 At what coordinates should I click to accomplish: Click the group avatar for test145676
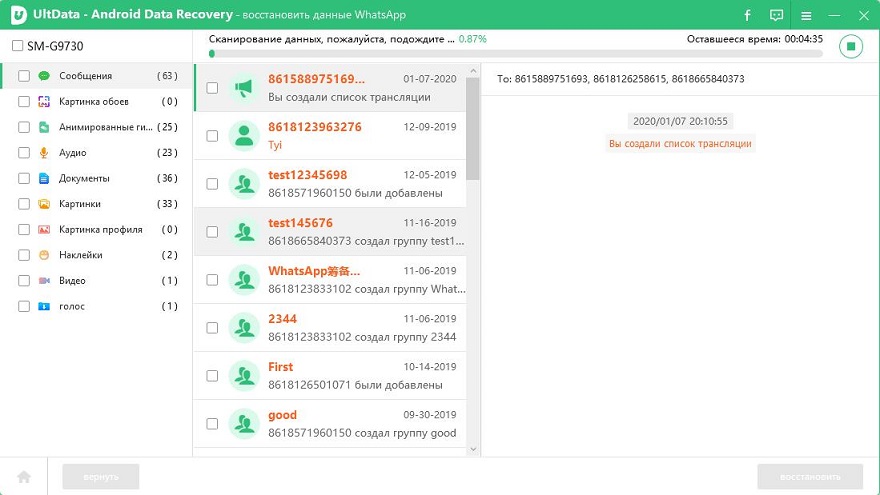(244, 232)
